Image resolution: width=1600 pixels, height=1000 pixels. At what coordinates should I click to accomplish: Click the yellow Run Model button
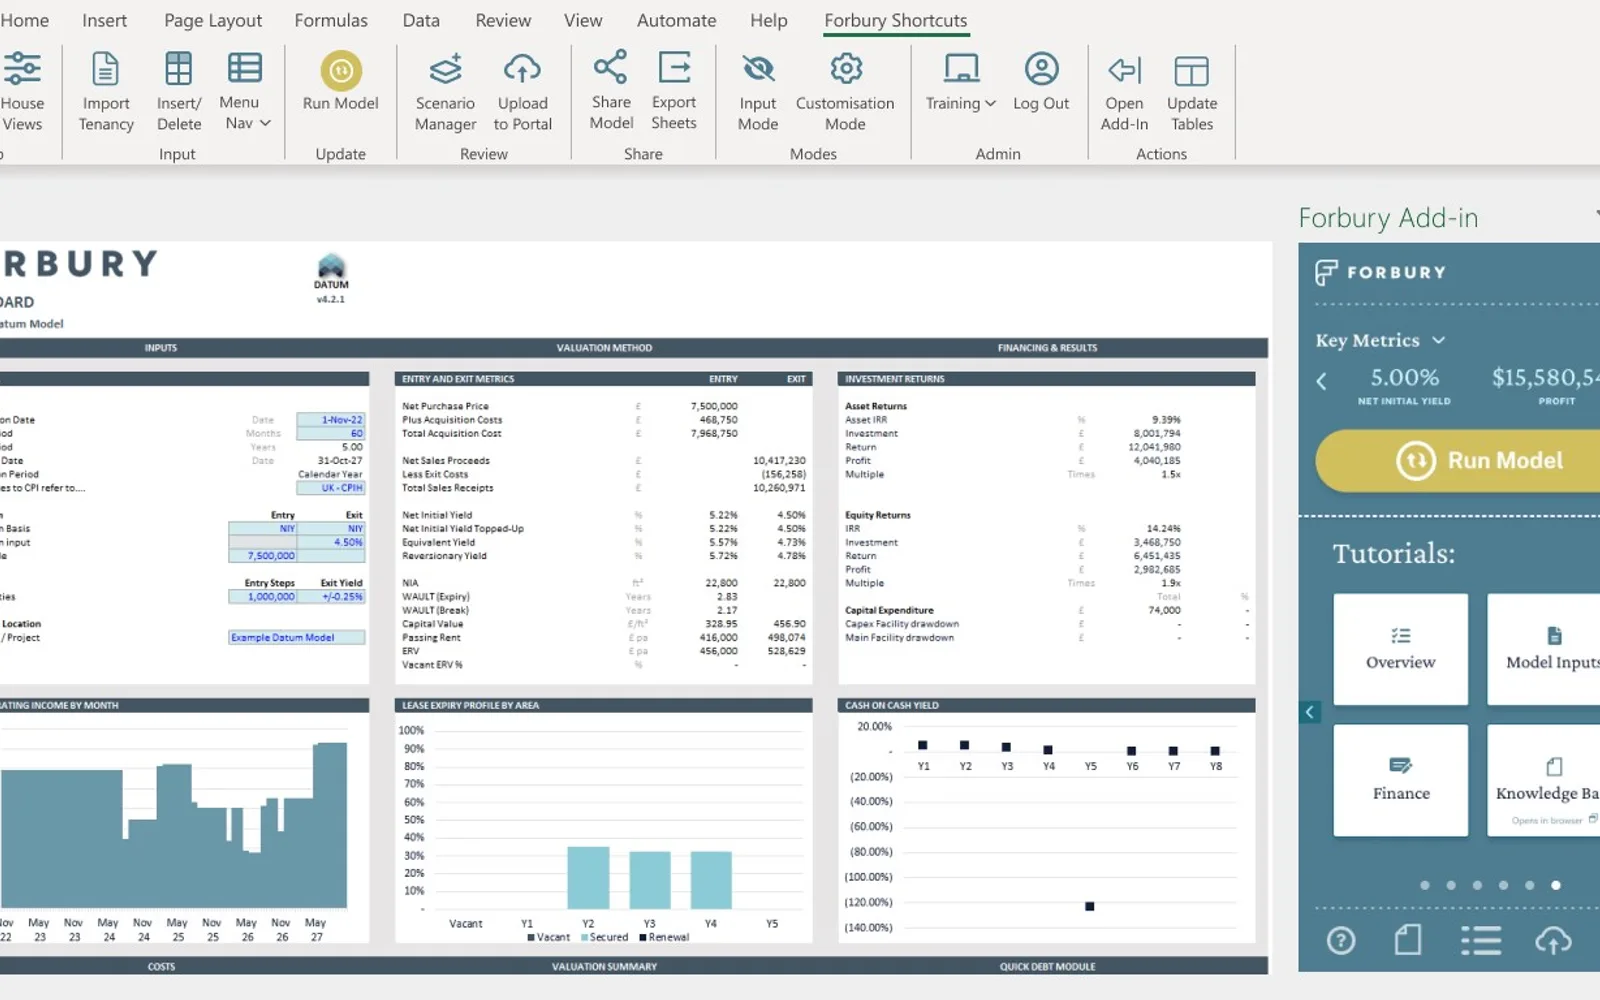point(1458,461)
